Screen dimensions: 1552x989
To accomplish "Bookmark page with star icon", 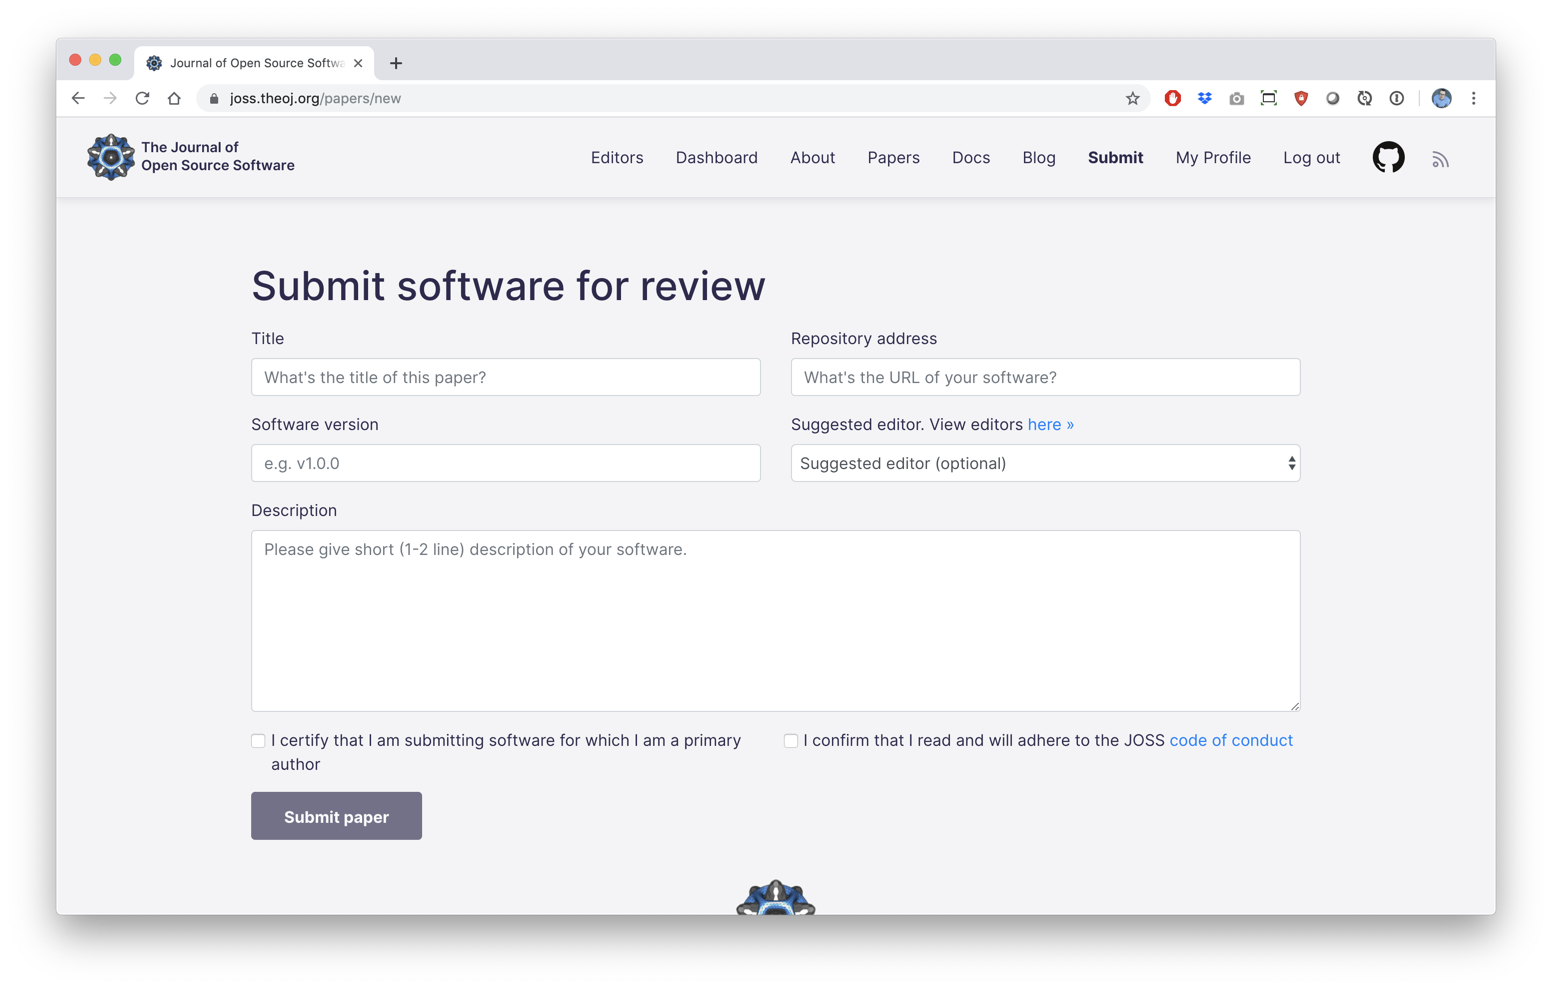I will (x=1132, y=98).
